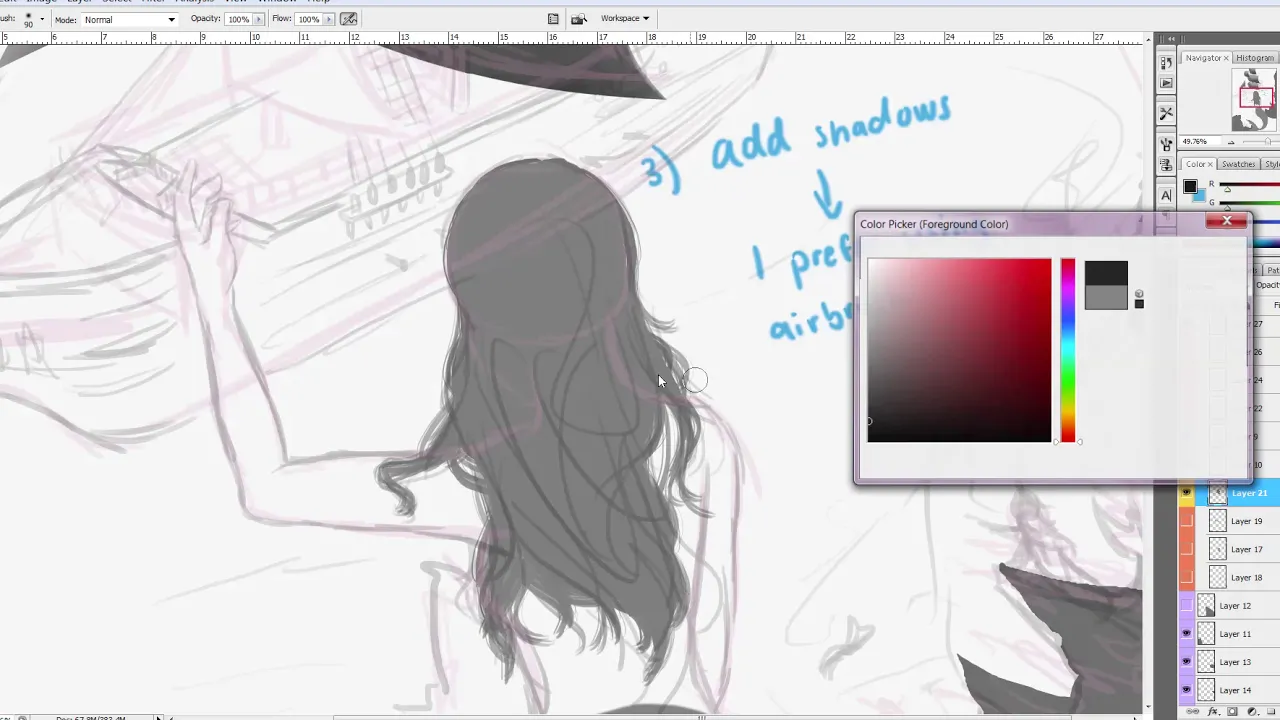Show Layer 19 visibility
The width and height of the screenshot is (1280, 720).
[1187, 521]
